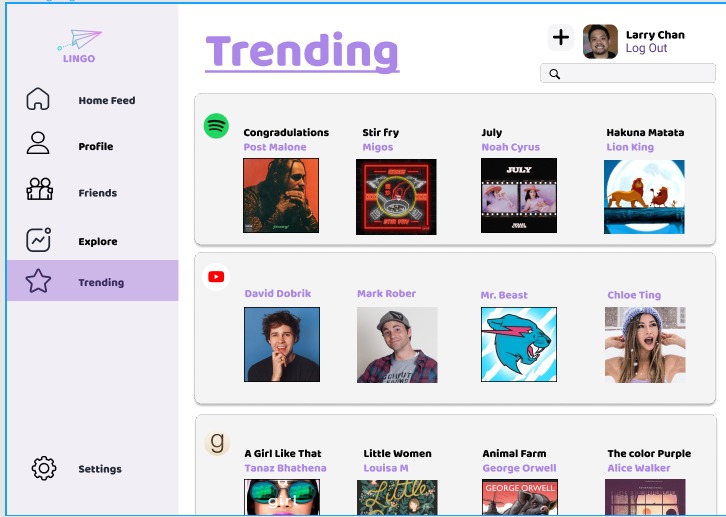The width and height of the screenshot is (726, 517).
Task: Open Friends in the sidebar
Action: point(98,193)
